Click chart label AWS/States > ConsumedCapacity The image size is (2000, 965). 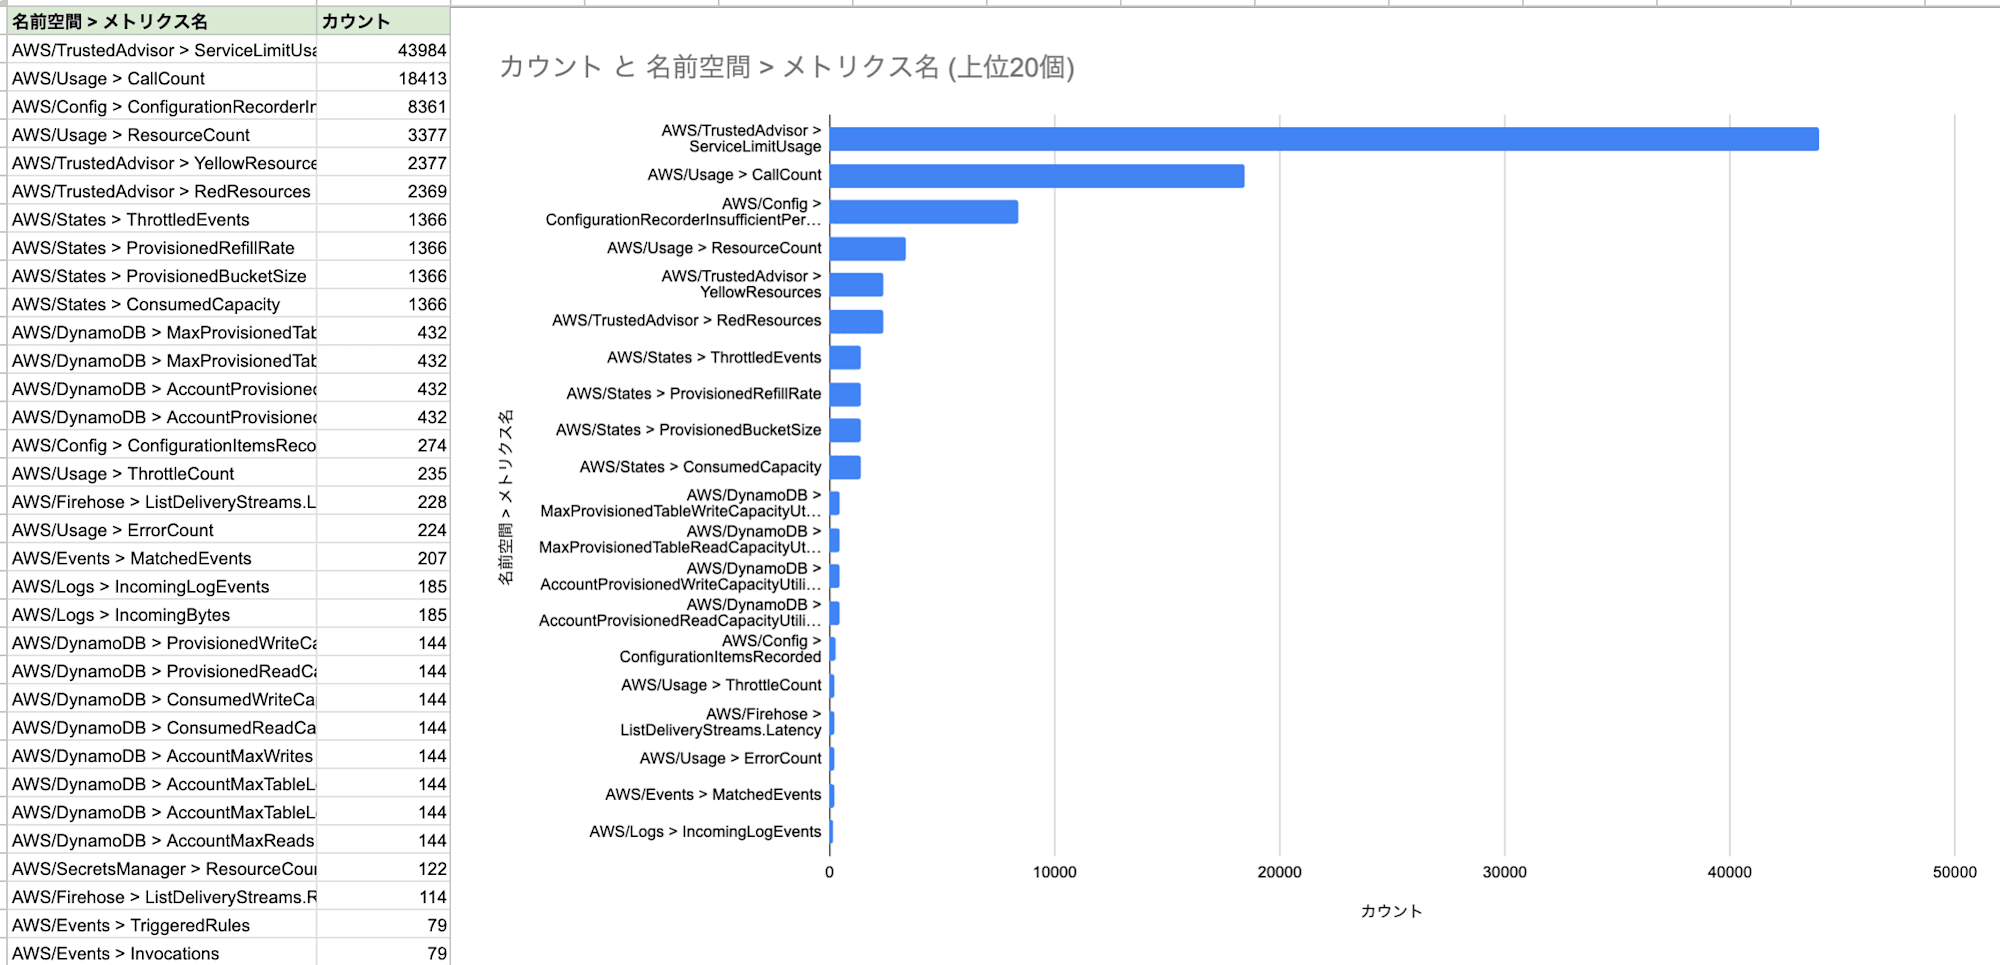(700, 468)
